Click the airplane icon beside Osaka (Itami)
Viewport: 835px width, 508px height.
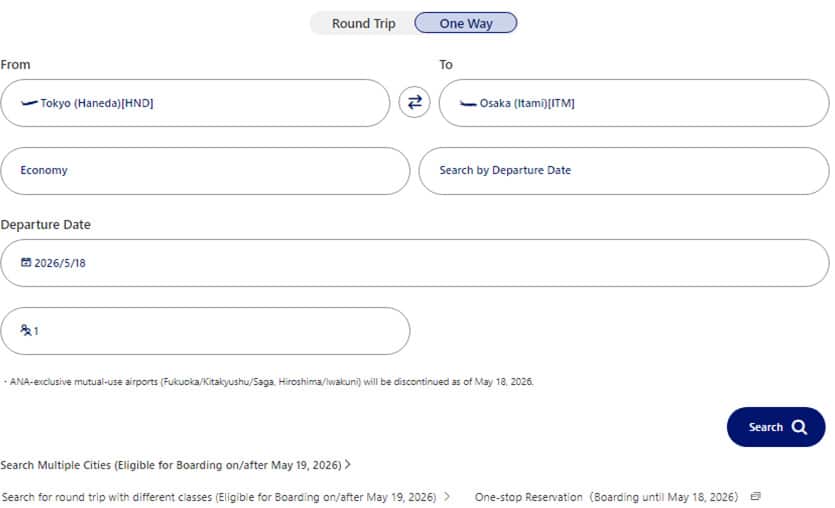click(x=468, y=103)
